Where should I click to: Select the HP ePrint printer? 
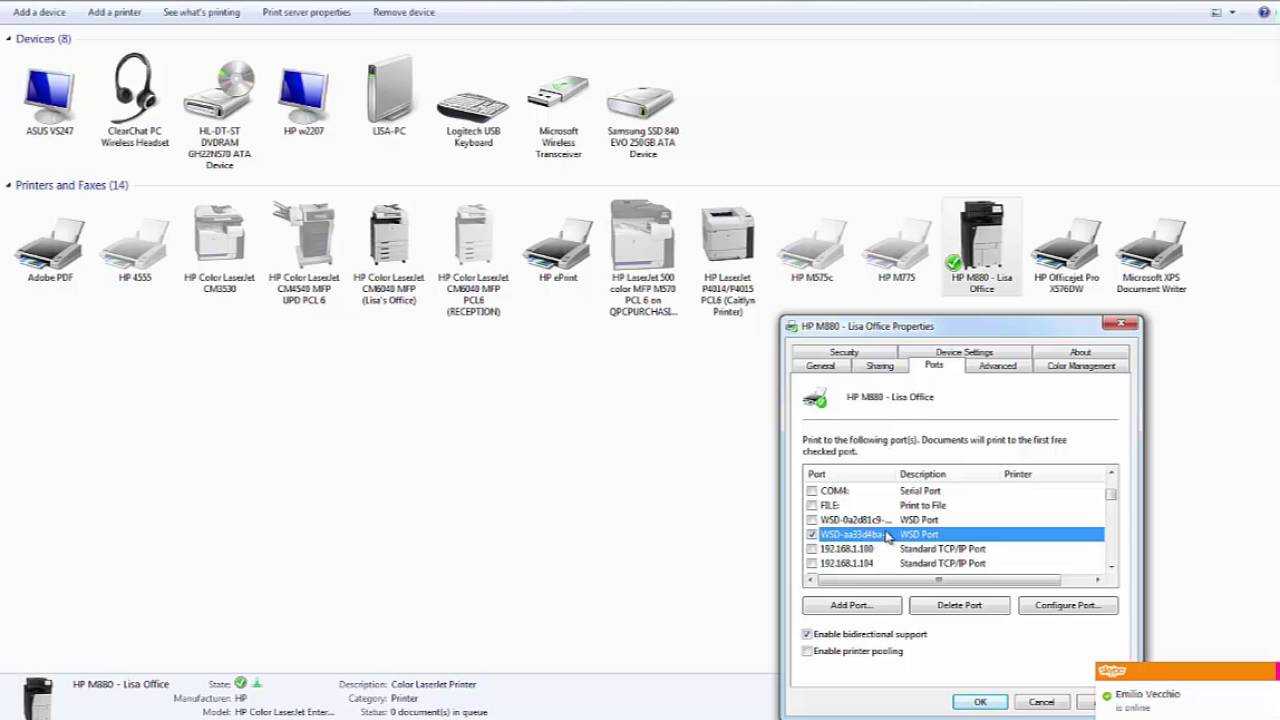558,252
